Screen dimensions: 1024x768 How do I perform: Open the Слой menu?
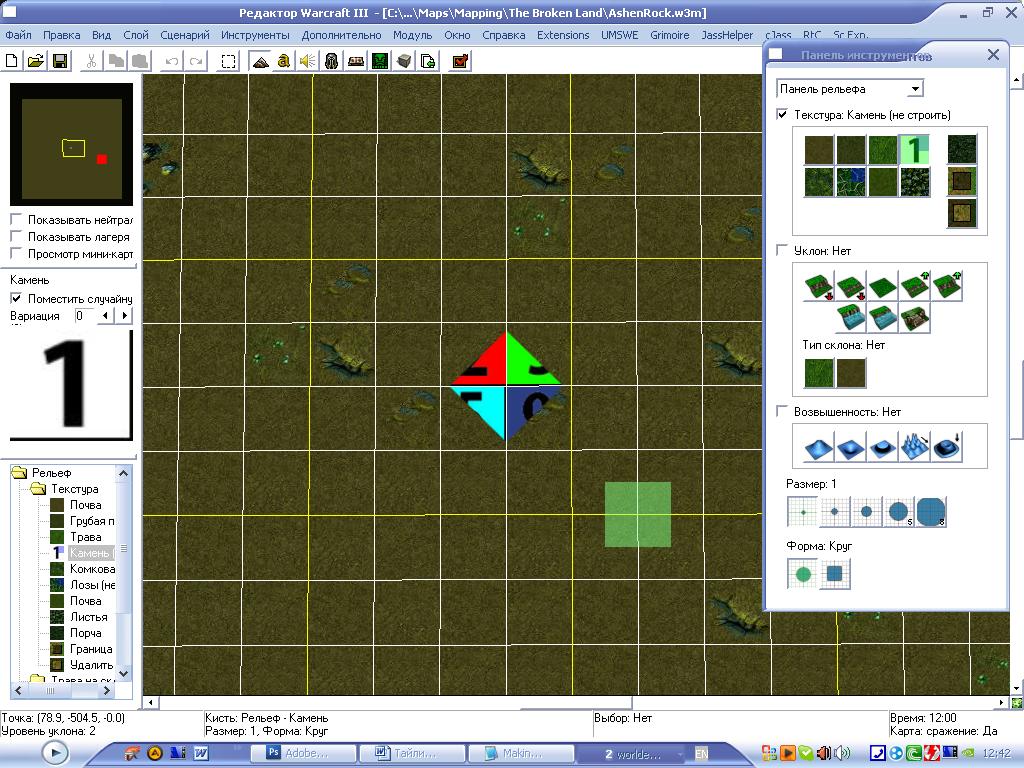pyautogui.click(x=136, y=35)
